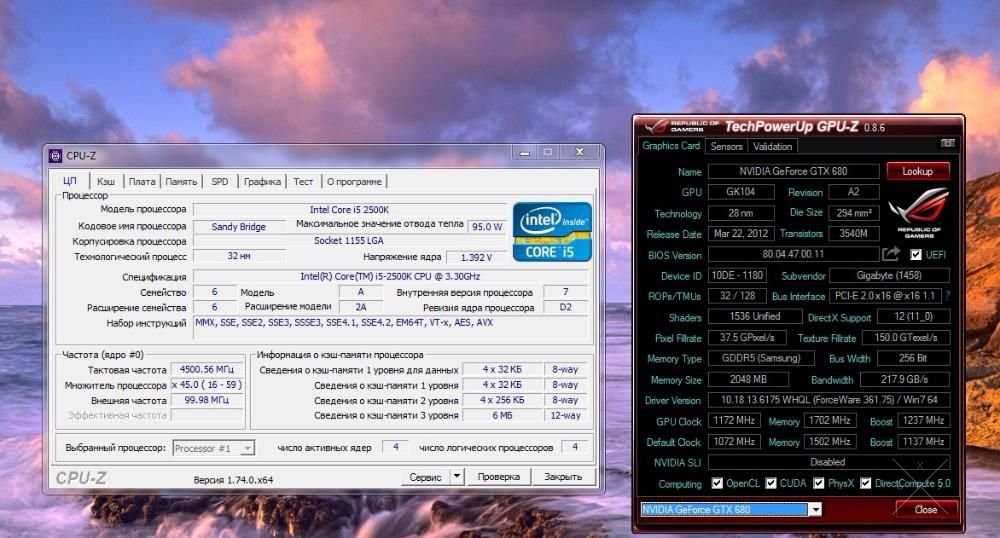The width and height of the screenshot is (1000, 538).
Task: Toggle the PhysX checkbox
Action: [x=819, y=483]
